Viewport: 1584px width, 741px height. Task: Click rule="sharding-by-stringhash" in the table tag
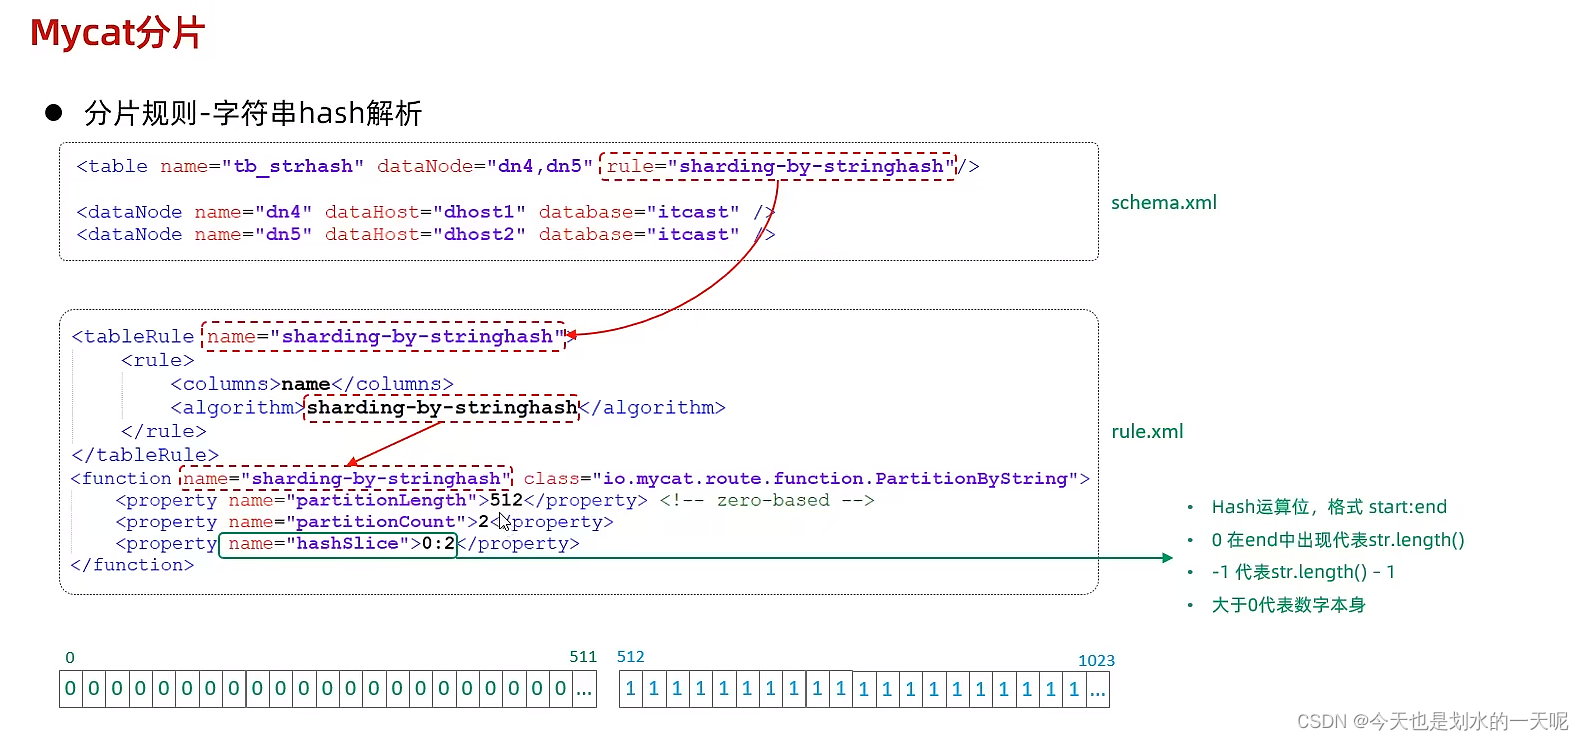coord(779,166)
